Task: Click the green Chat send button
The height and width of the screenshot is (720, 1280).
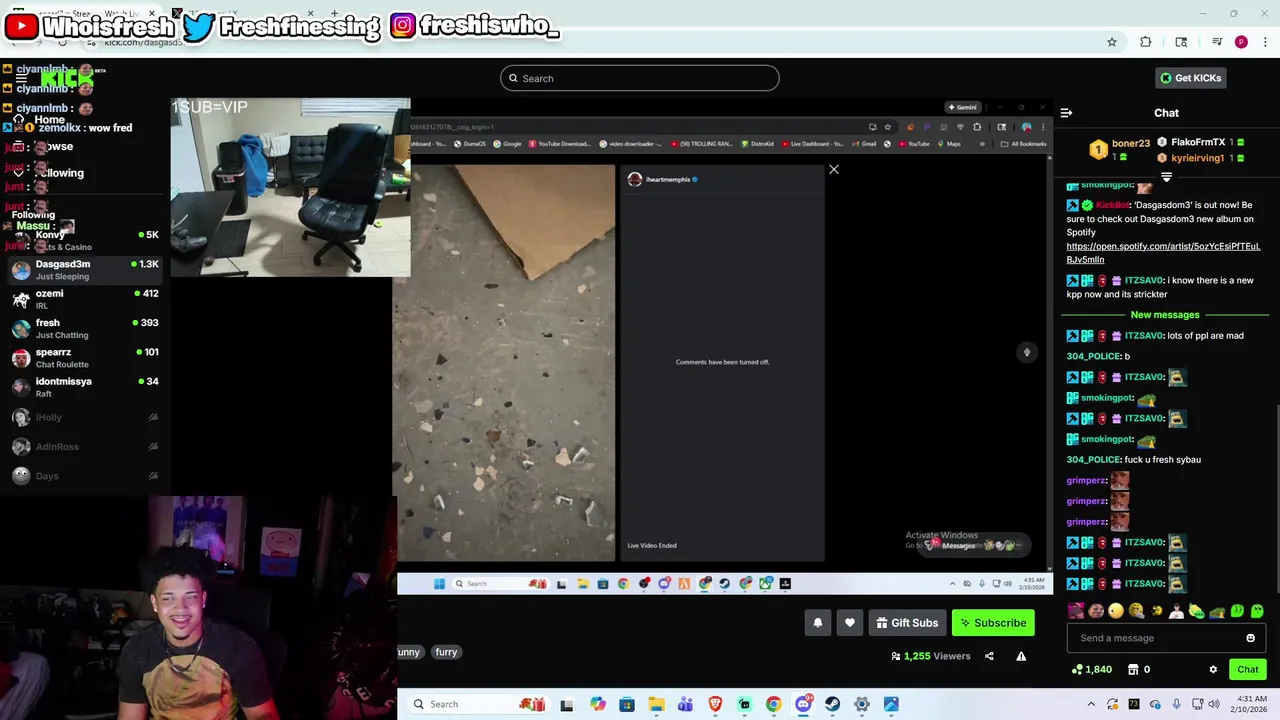Action: pos(1248,670)
